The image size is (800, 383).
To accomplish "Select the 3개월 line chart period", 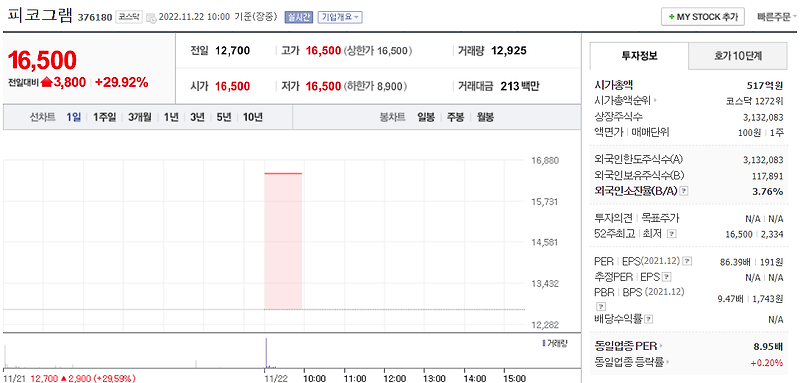I will pyautogui.click(x=139, y=117).
